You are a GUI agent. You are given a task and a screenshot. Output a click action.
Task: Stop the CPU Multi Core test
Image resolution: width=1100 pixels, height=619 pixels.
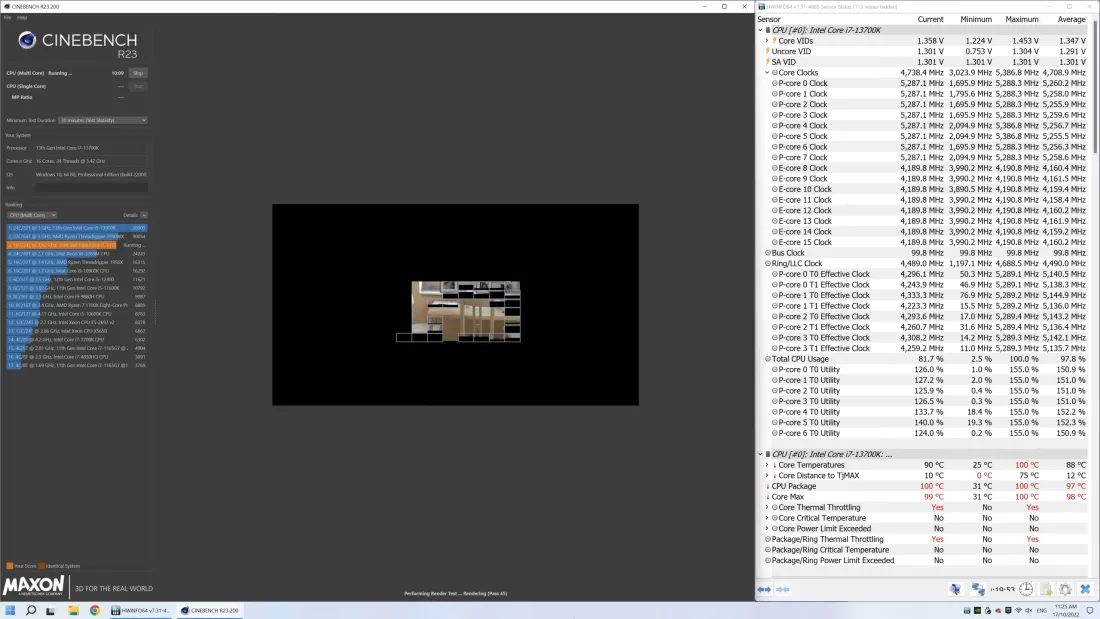138,73
